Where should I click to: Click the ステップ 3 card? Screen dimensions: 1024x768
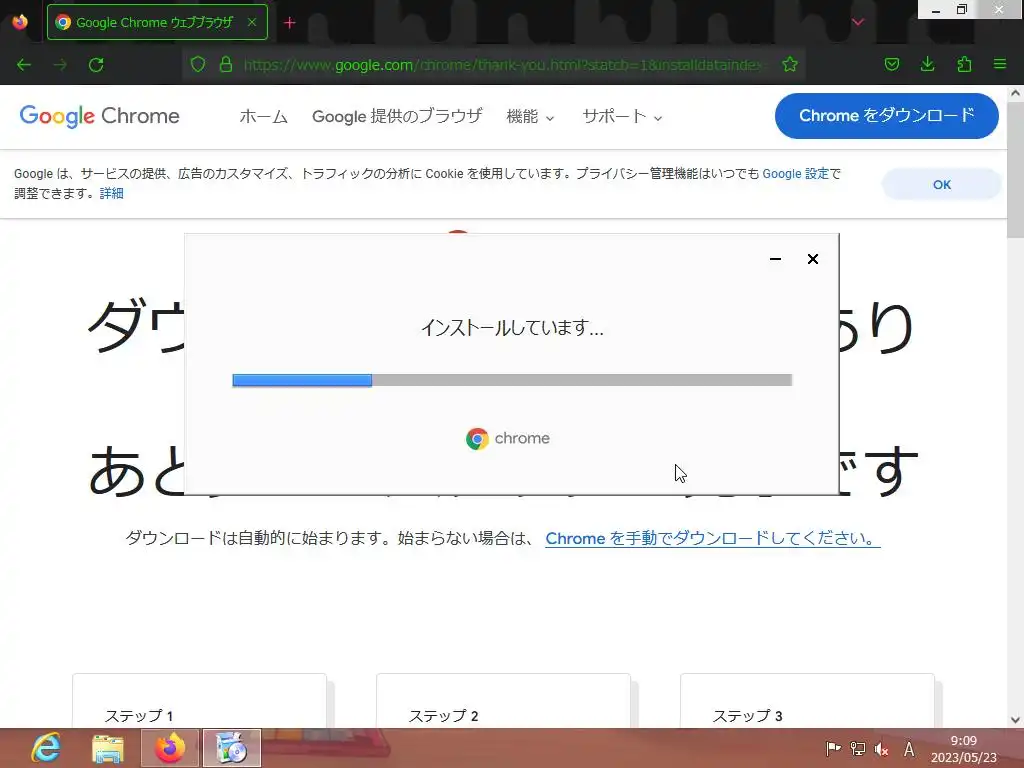[x=807, y=701]
